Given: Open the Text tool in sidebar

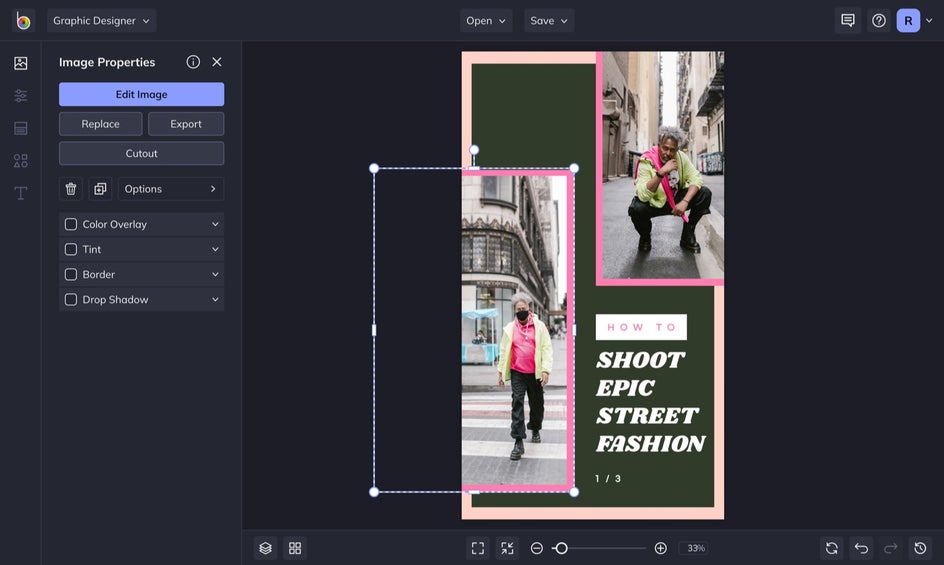Looking at the screenshot, I should tap(20, 193).
